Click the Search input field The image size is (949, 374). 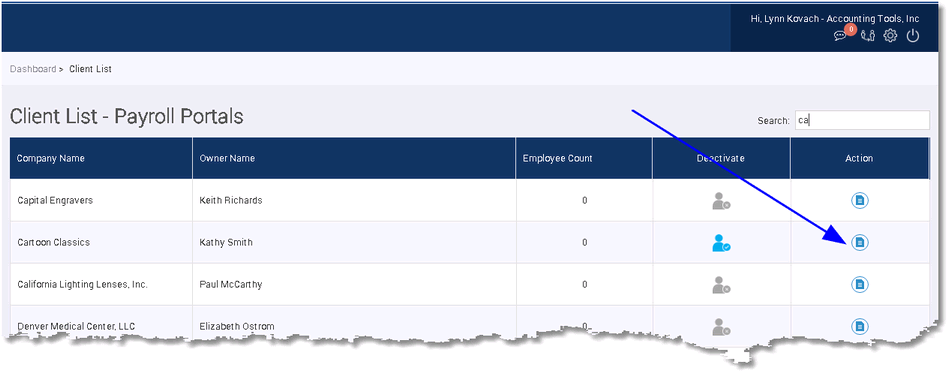(861, 120)
